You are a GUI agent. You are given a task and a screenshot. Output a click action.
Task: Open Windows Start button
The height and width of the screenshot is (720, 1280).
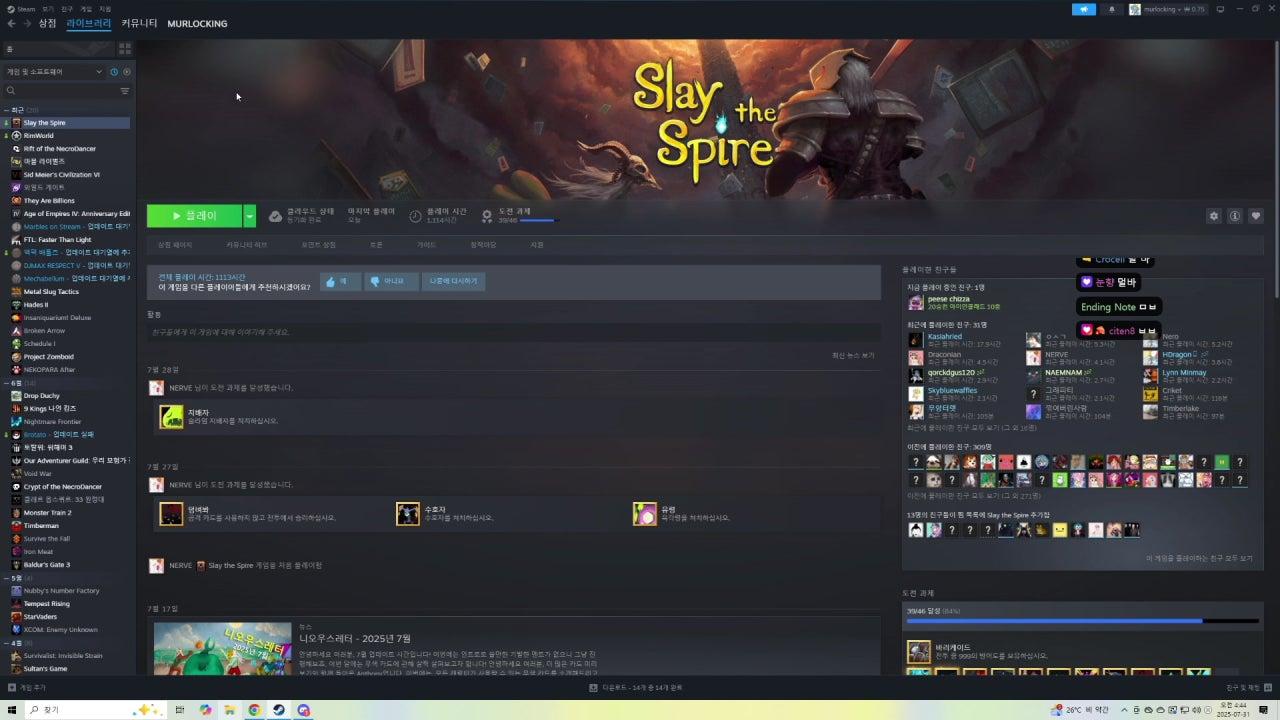tap(12, 710)
